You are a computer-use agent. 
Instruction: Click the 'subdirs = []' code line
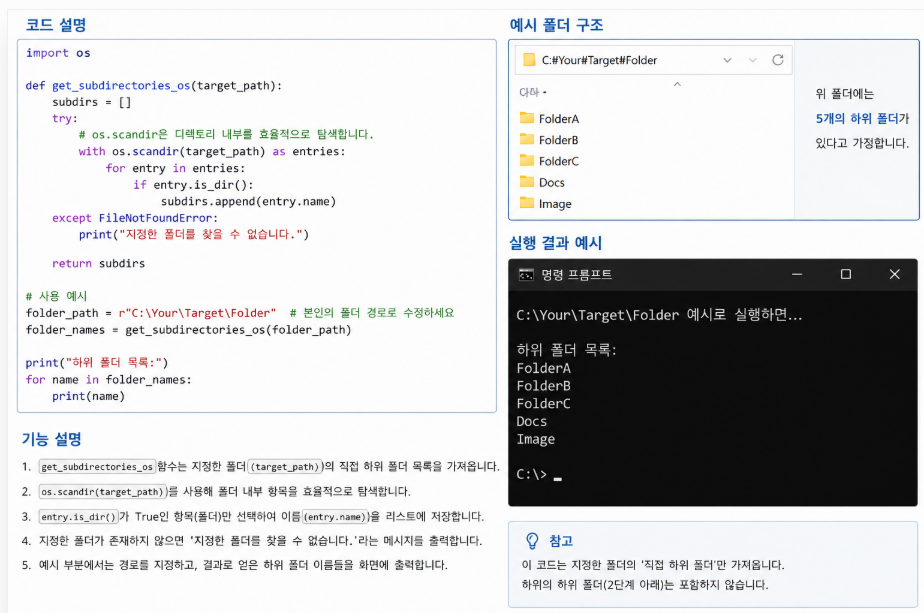click(x=91, y=102)
